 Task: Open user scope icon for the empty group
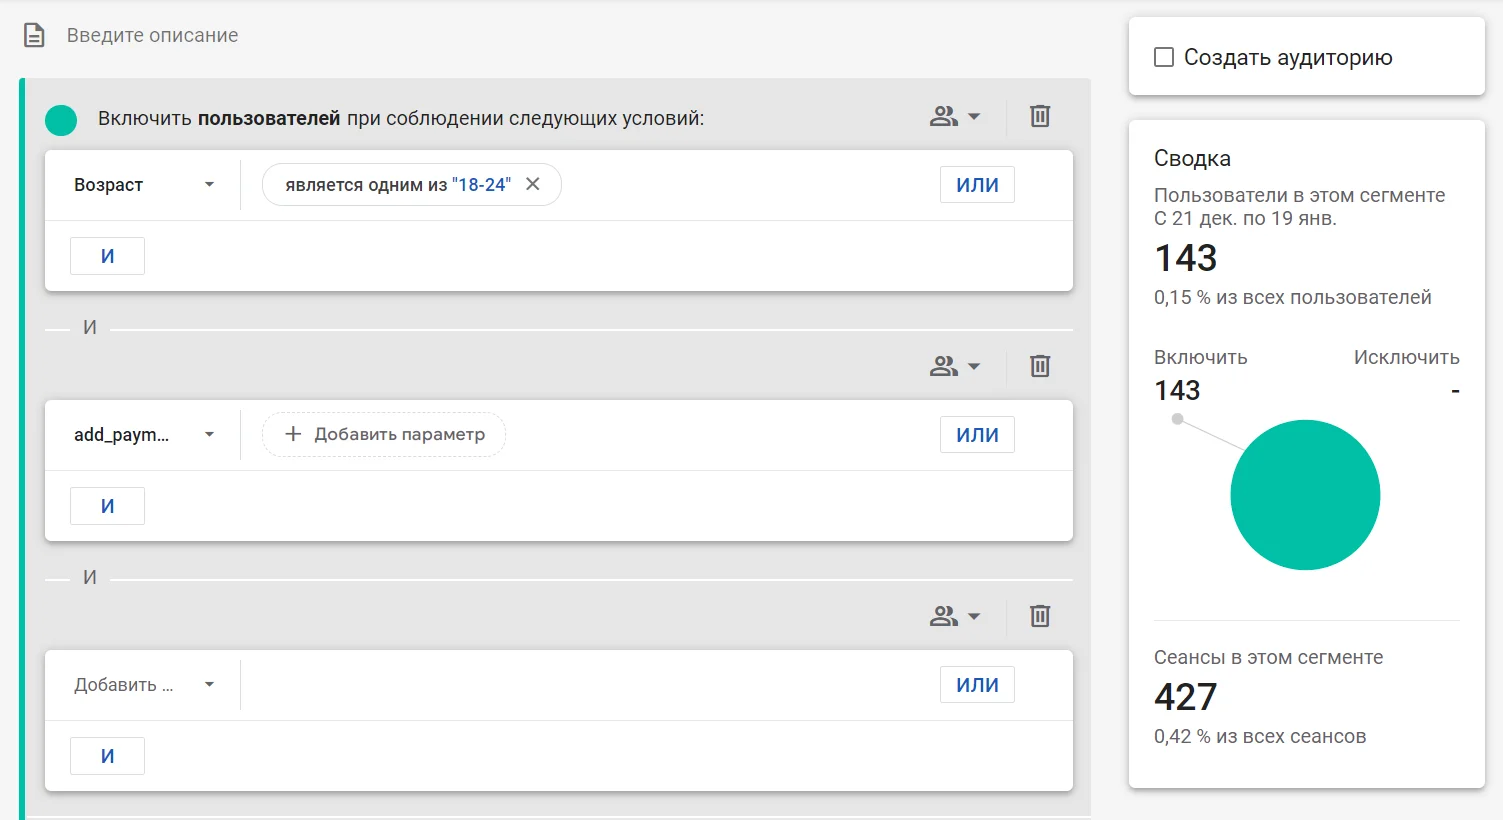(x=954, y=616)
